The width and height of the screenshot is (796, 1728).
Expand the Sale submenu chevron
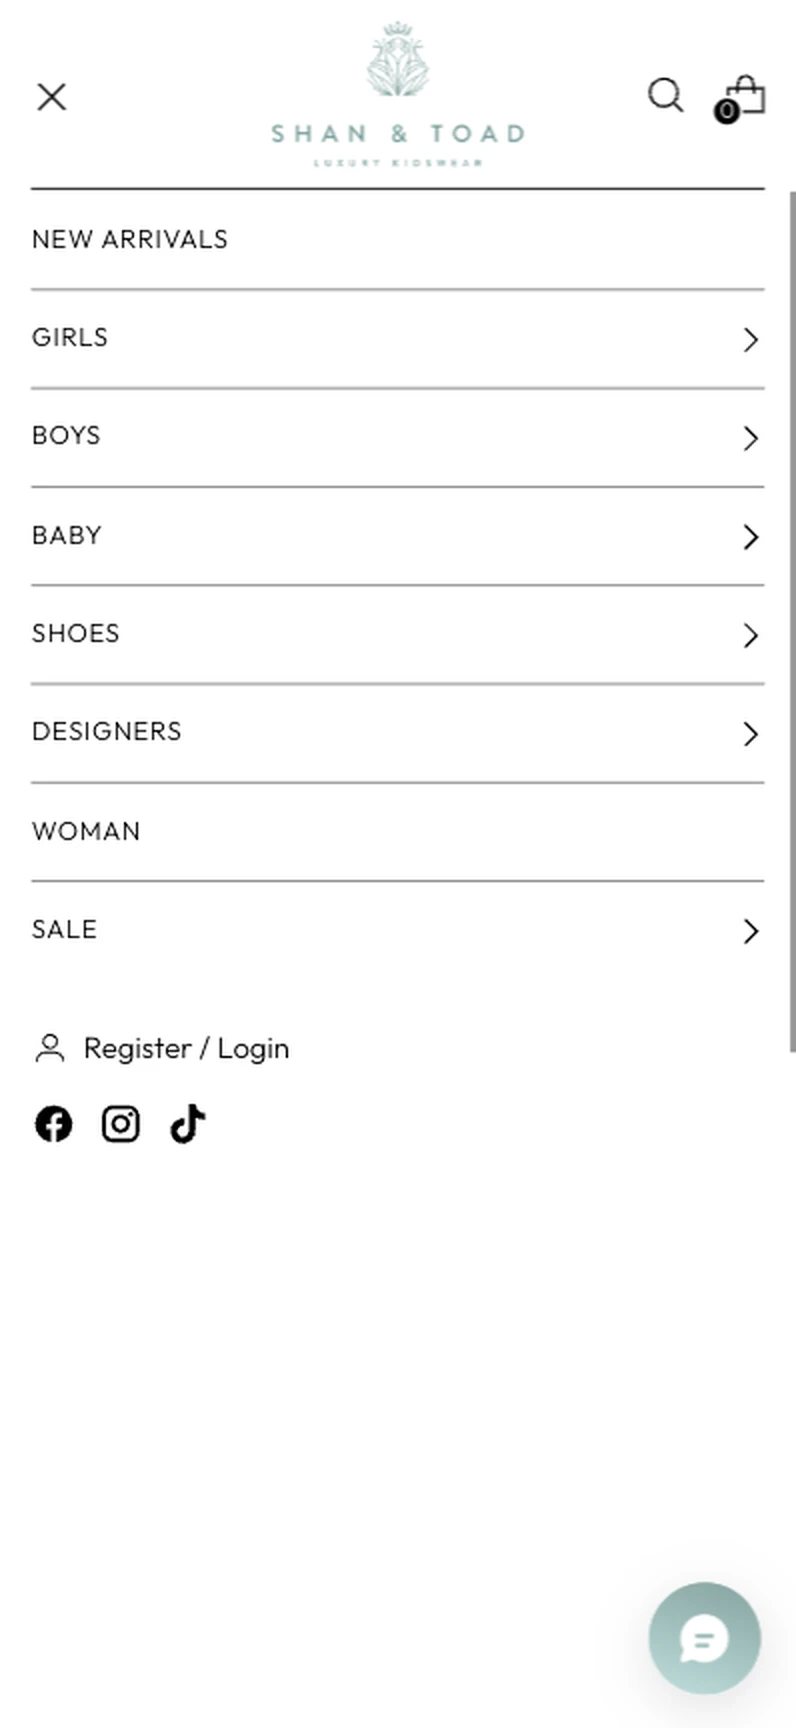(x=750, y=931)
